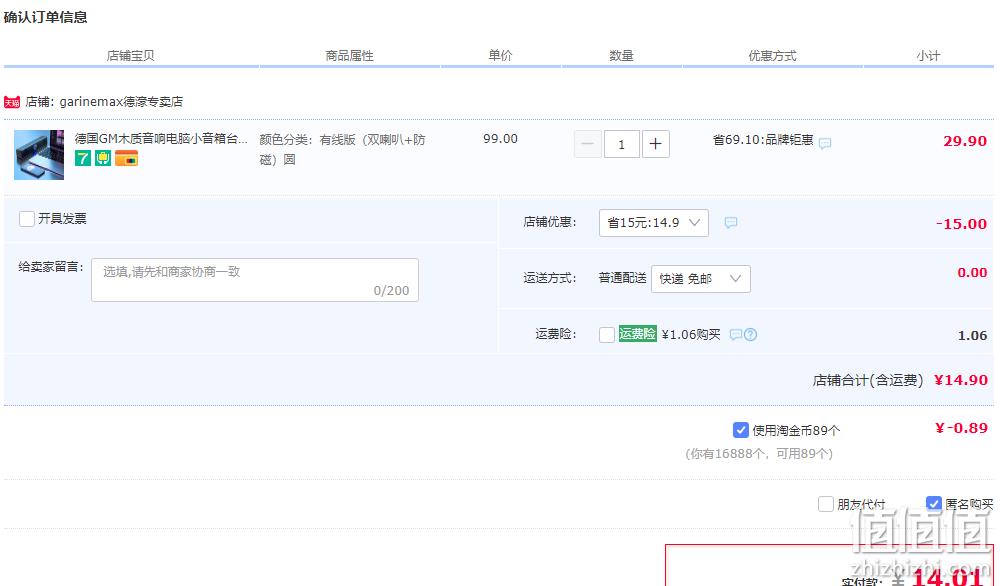Open the garinemax德滚专卖店 shop link
The height and width of the screenshot is (586, 1000).
point(121,101)
